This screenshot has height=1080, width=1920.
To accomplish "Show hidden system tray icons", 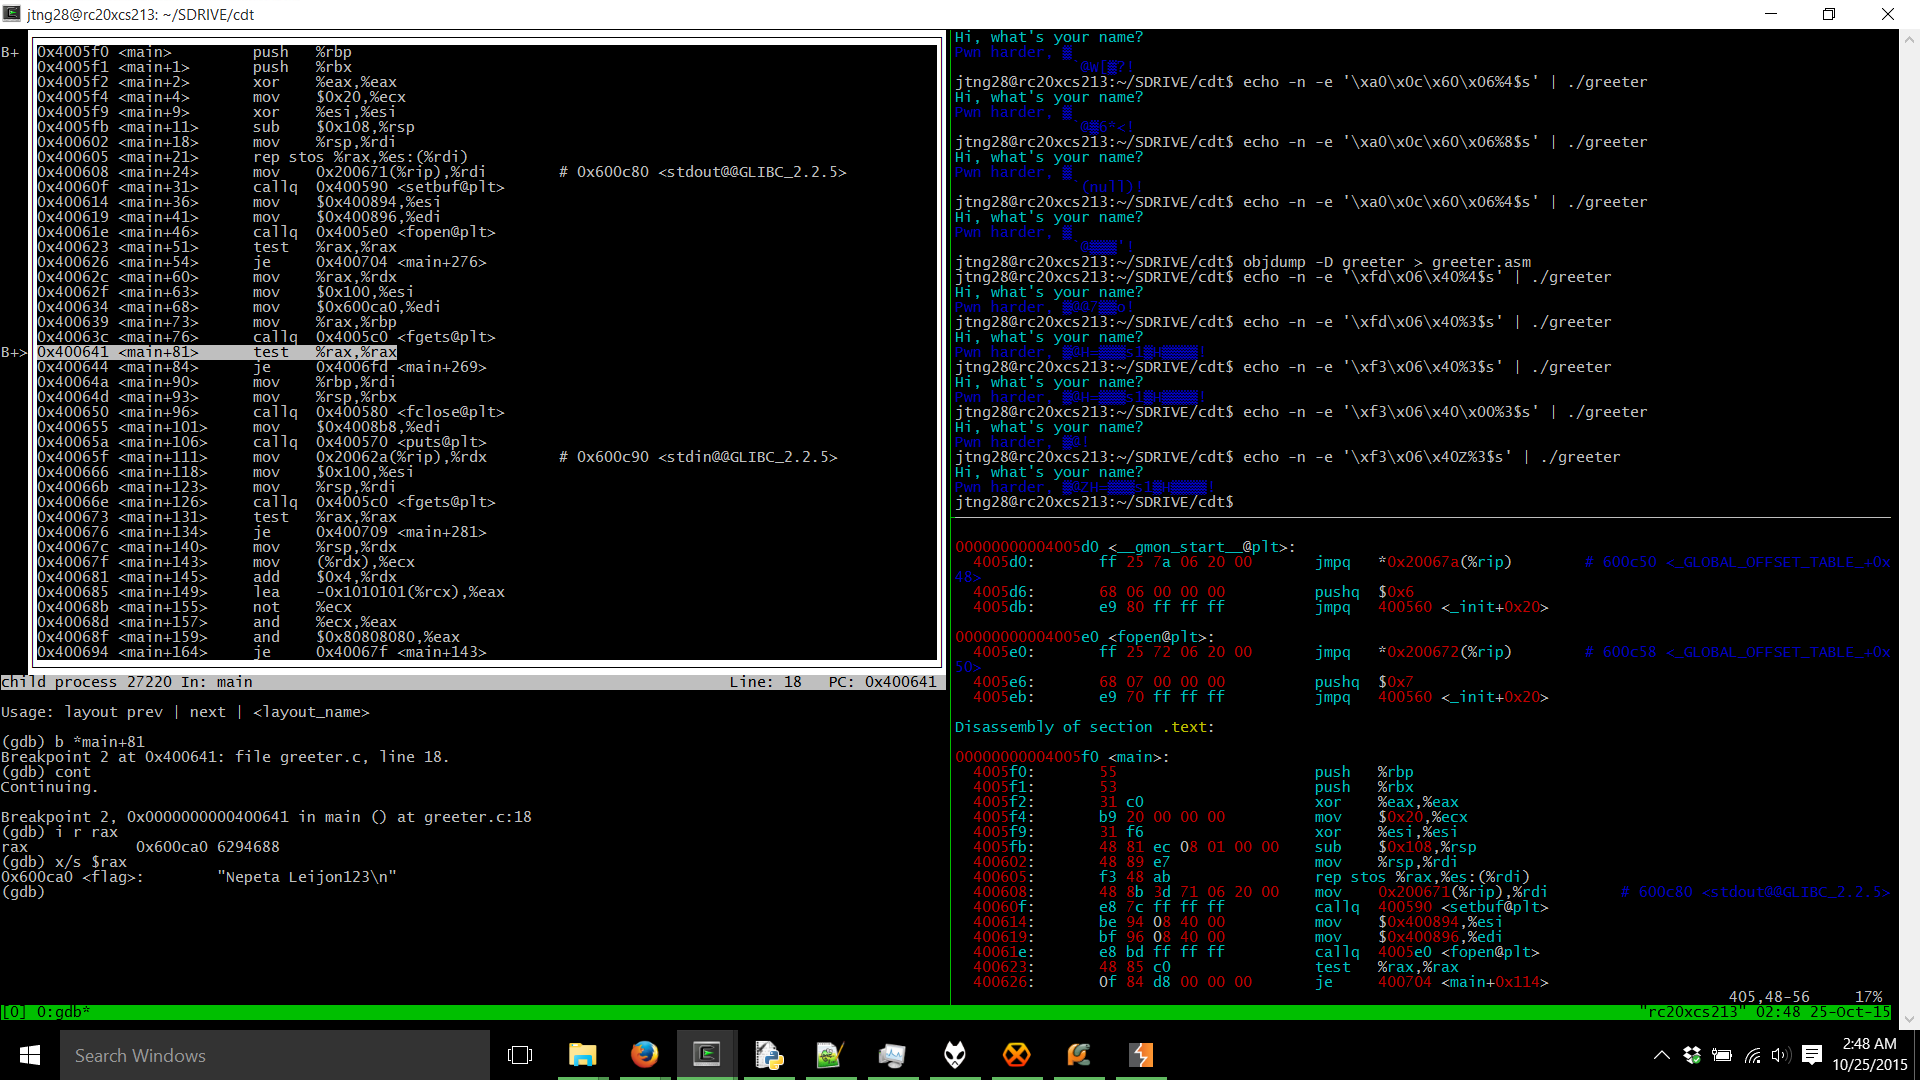I will point(1661,1055).
